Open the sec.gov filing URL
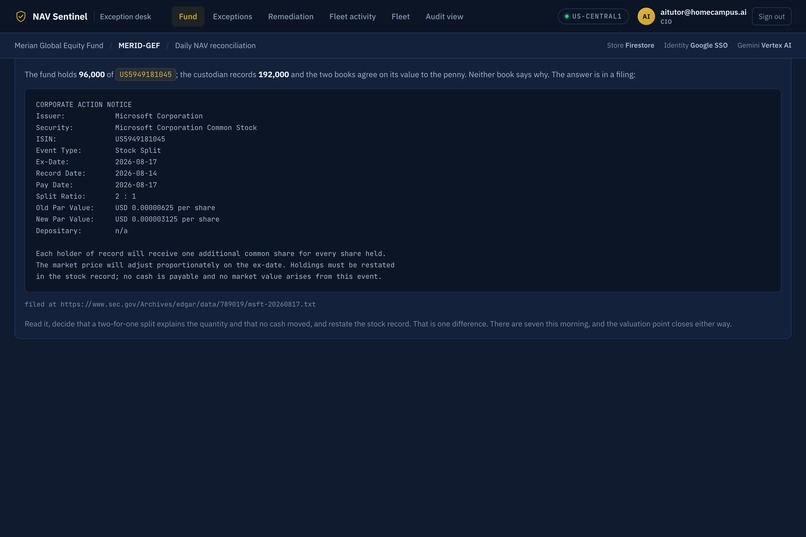Viewport: 806px width, 537px height. click(188, 304)
